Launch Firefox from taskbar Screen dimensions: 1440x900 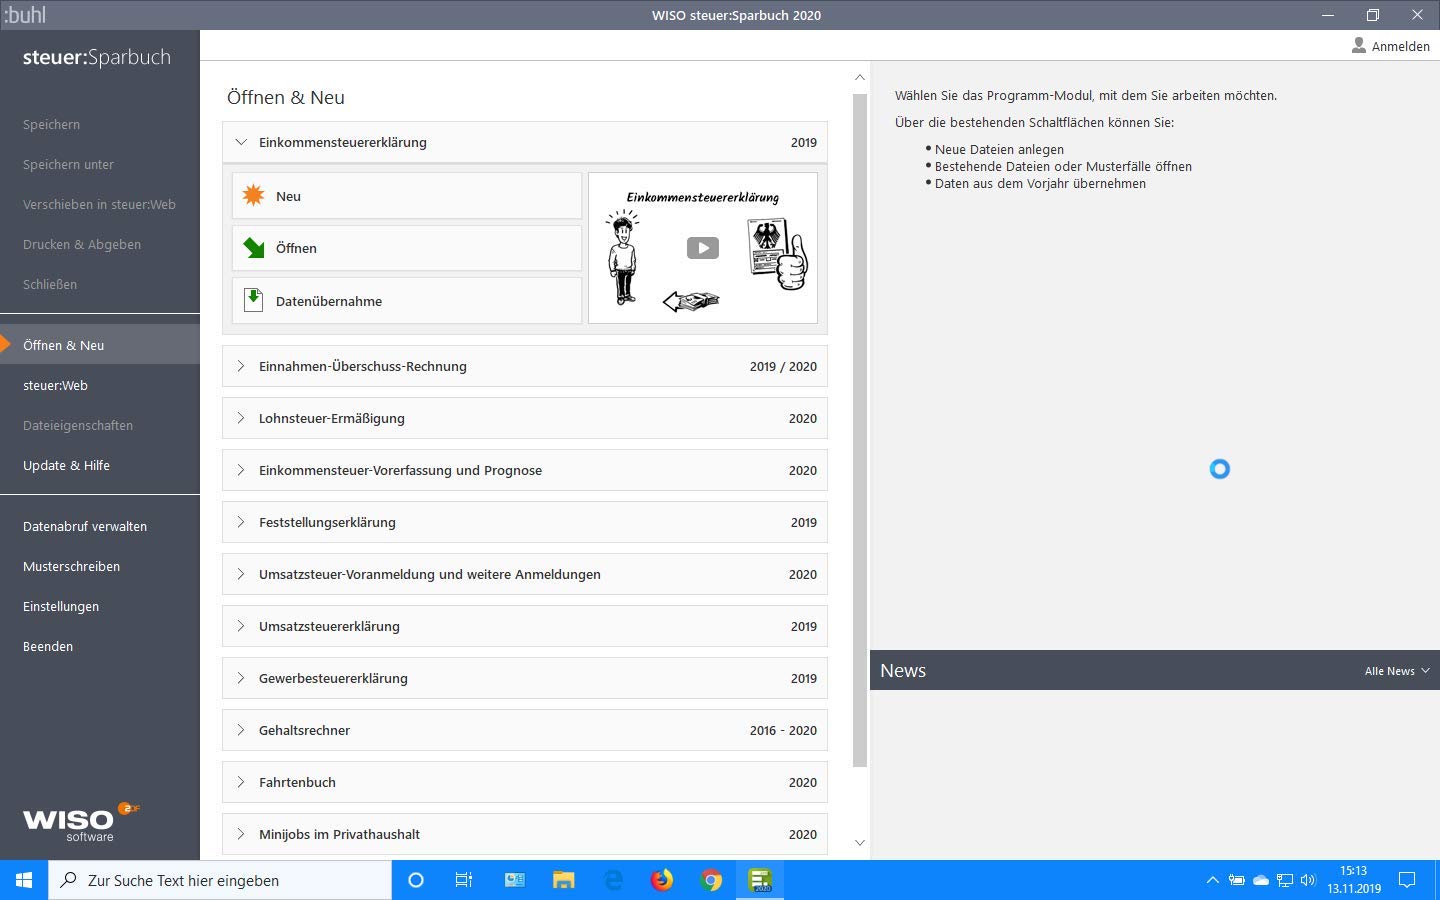[x=662, y=880]
